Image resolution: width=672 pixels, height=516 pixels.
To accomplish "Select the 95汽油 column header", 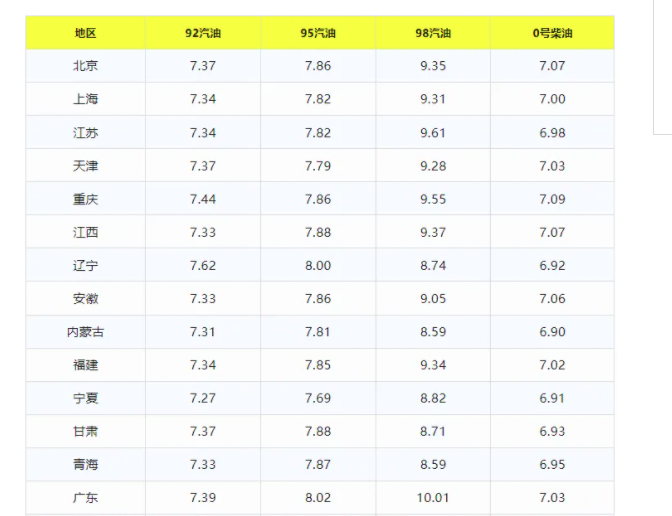I will [x=318, y=33].
